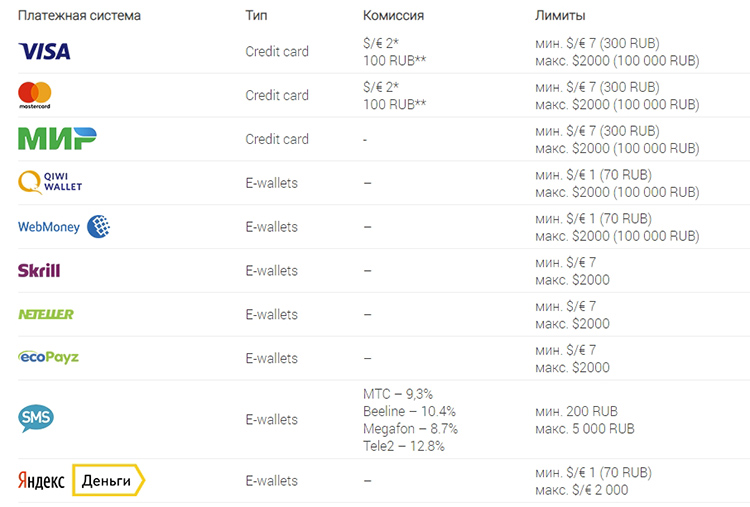Select the Mastercard logo

click(x=35, y=96)
